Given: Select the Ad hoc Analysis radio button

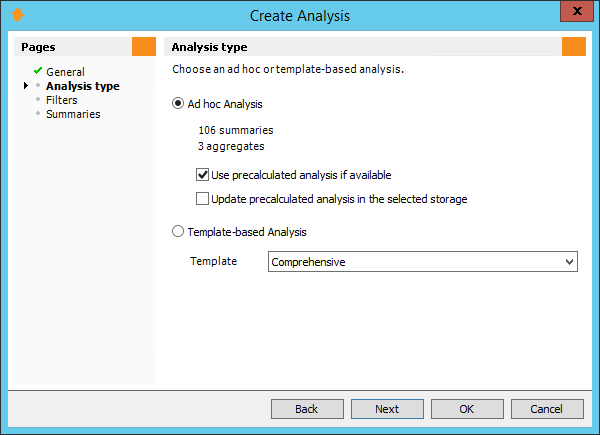Looking at the screenshot, I should tap(178, 103).
